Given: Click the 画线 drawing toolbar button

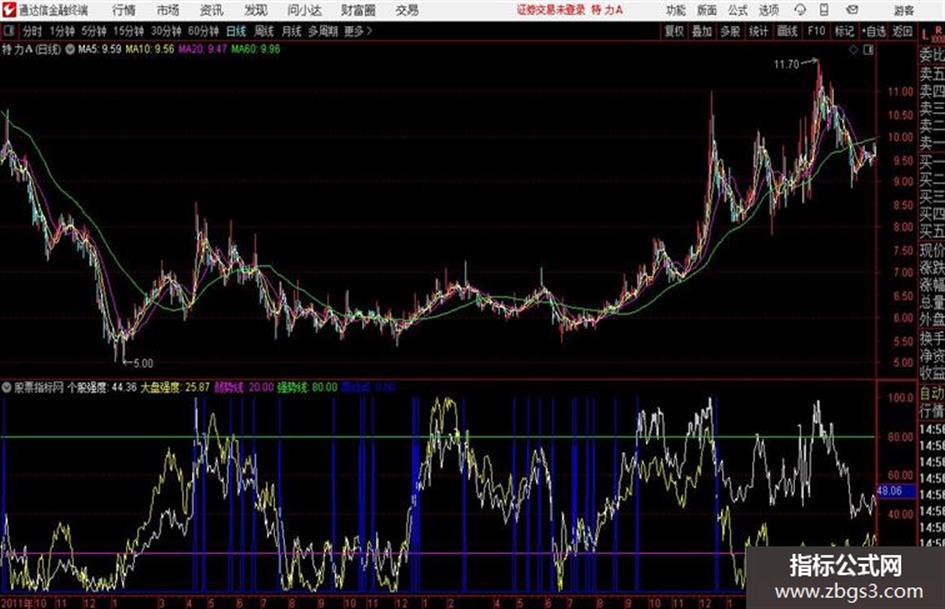Looking at the screenshot, I should [787, 31].
